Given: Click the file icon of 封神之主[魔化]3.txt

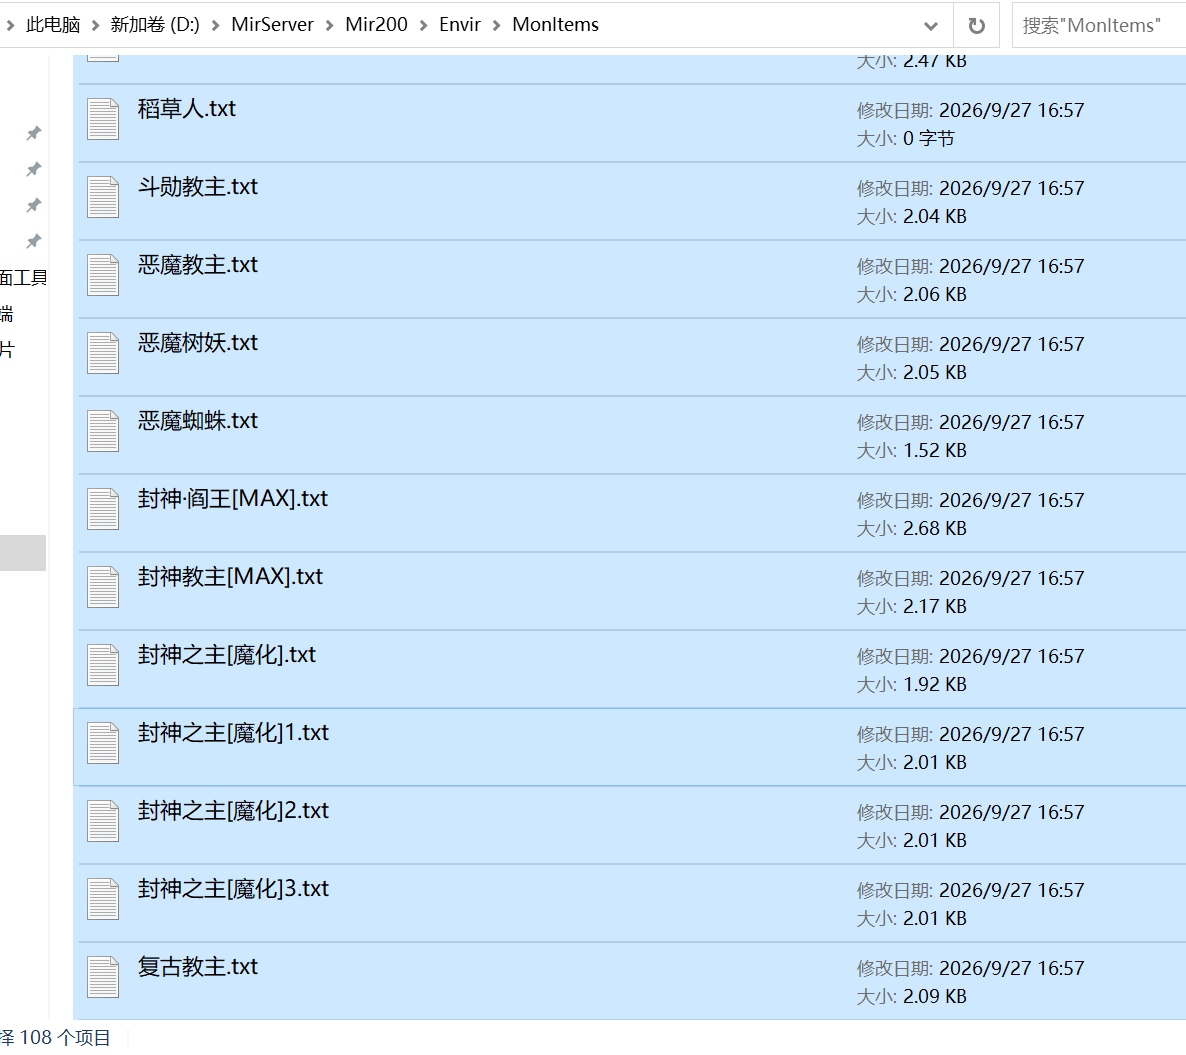Looking at the screenshot, I should 103,898.
